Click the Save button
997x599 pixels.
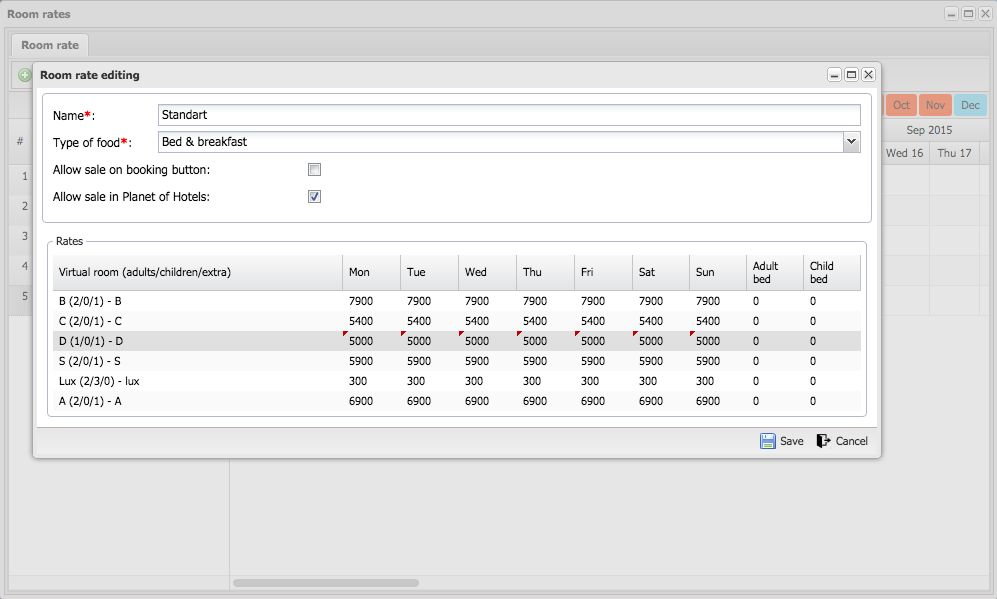[782, 441]
